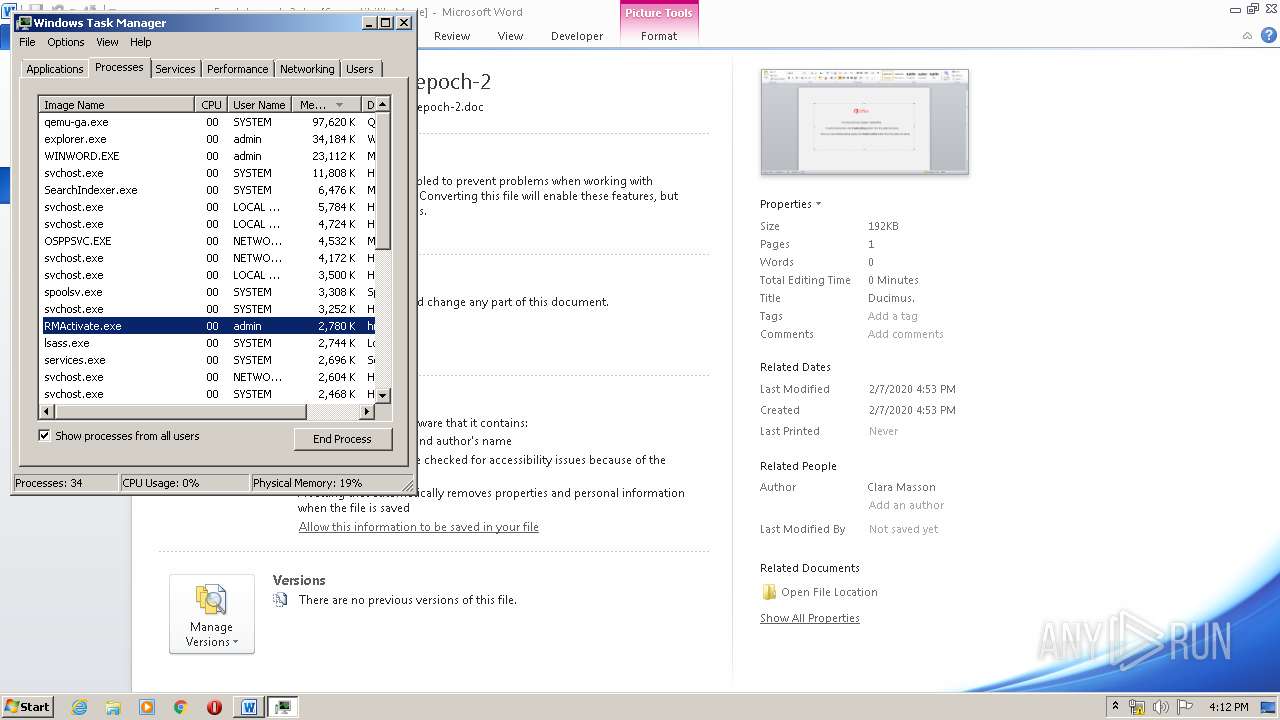1280x720 pixels.
Task: Click the Start button
Action: click(28, 707)
